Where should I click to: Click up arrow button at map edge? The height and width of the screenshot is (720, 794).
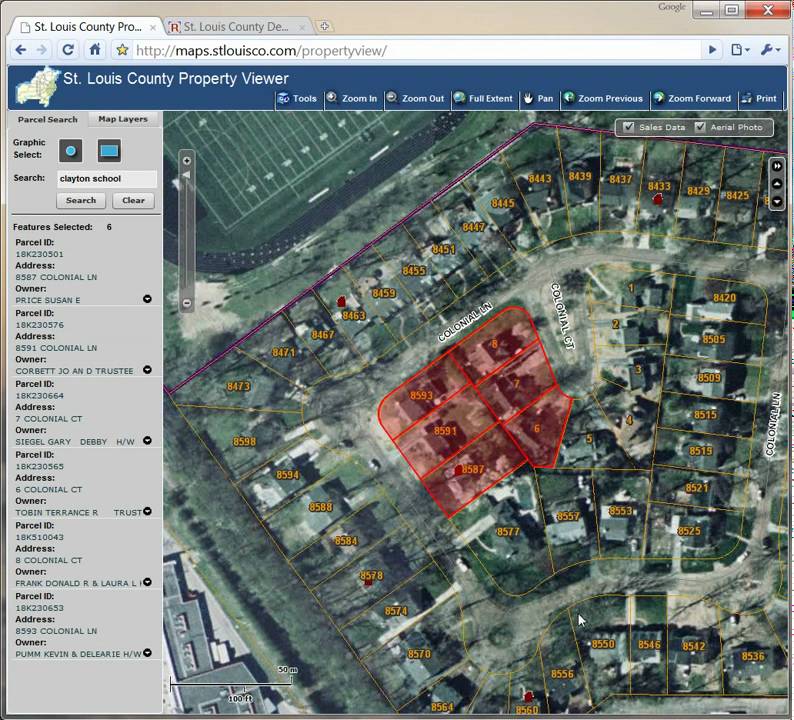pos(777,184)
